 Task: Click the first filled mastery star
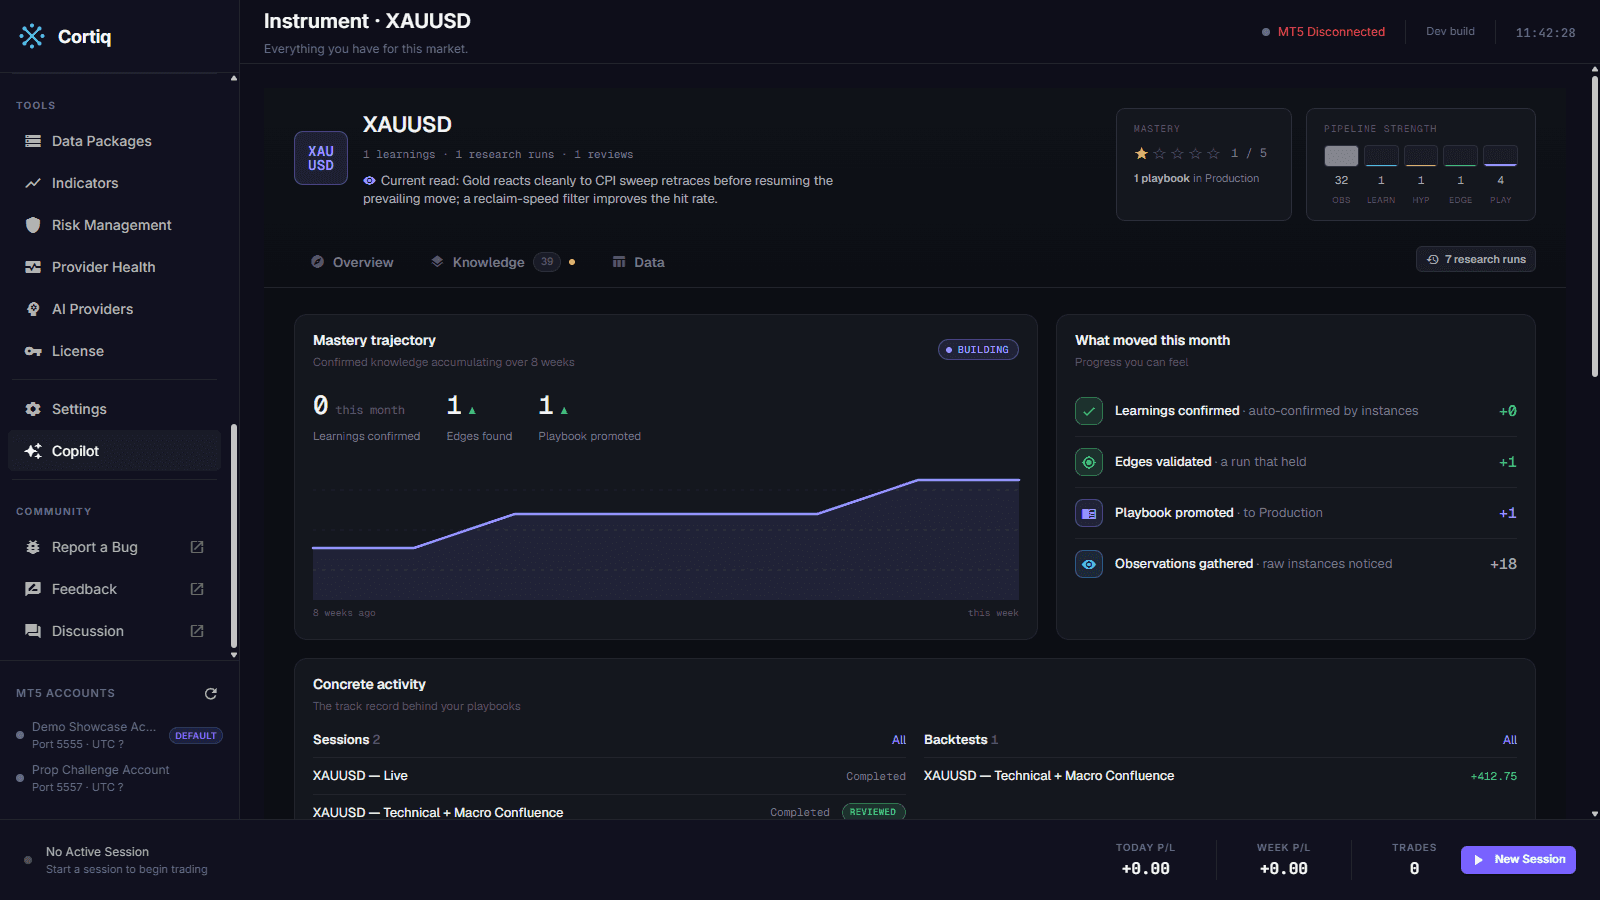pyautogui.click(x=1141, y=153)
